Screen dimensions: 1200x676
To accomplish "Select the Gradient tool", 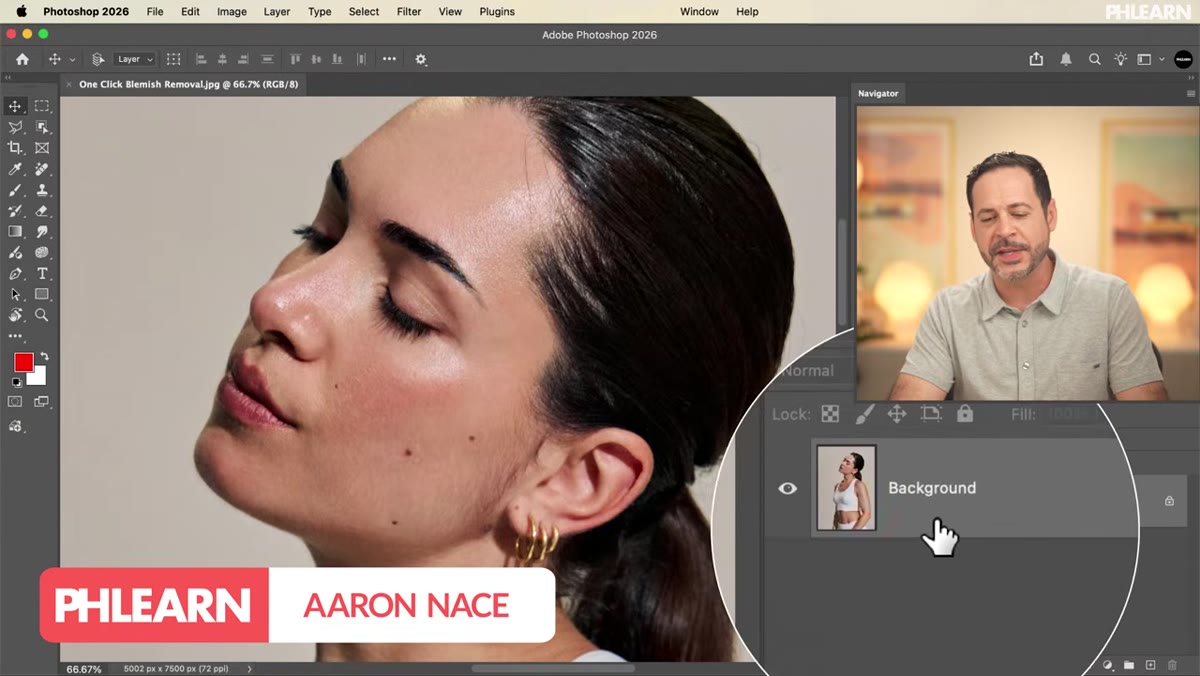I will (x=15, y=232).
